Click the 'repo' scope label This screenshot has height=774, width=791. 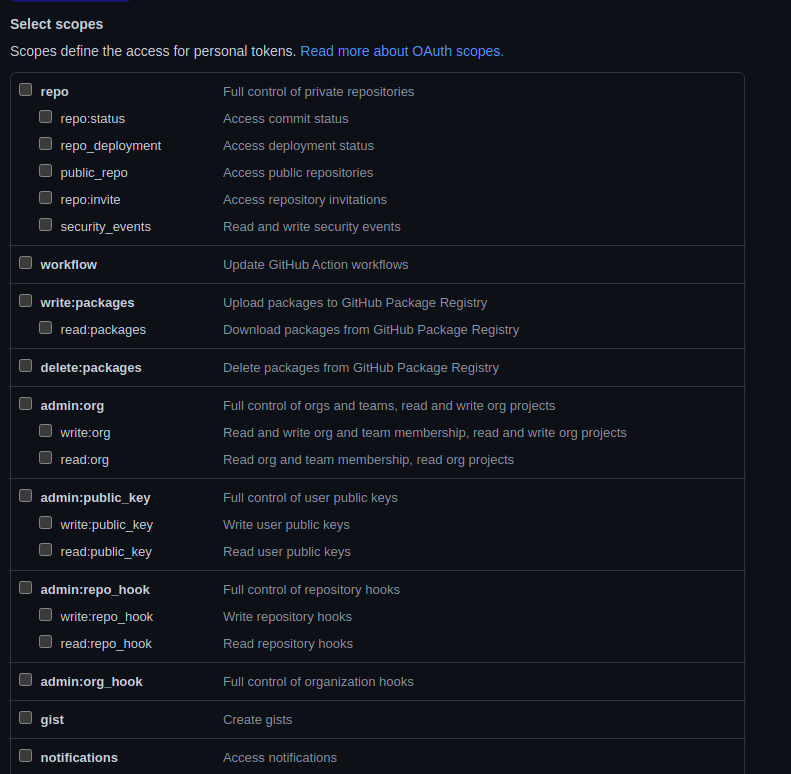pyautogui.click(x=54, y=92)
